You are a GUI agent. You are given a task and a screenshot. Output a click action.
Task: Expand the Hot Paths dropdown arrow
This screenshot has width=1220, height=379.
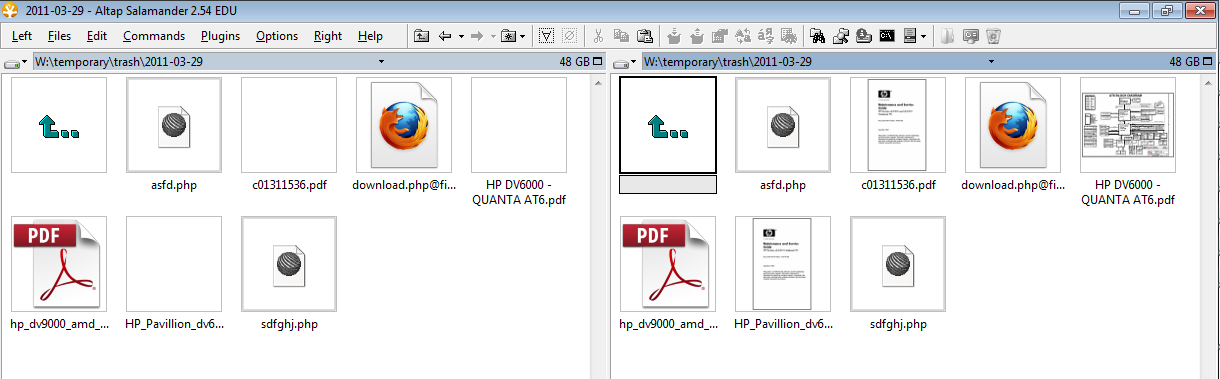(x=522, y=36)
